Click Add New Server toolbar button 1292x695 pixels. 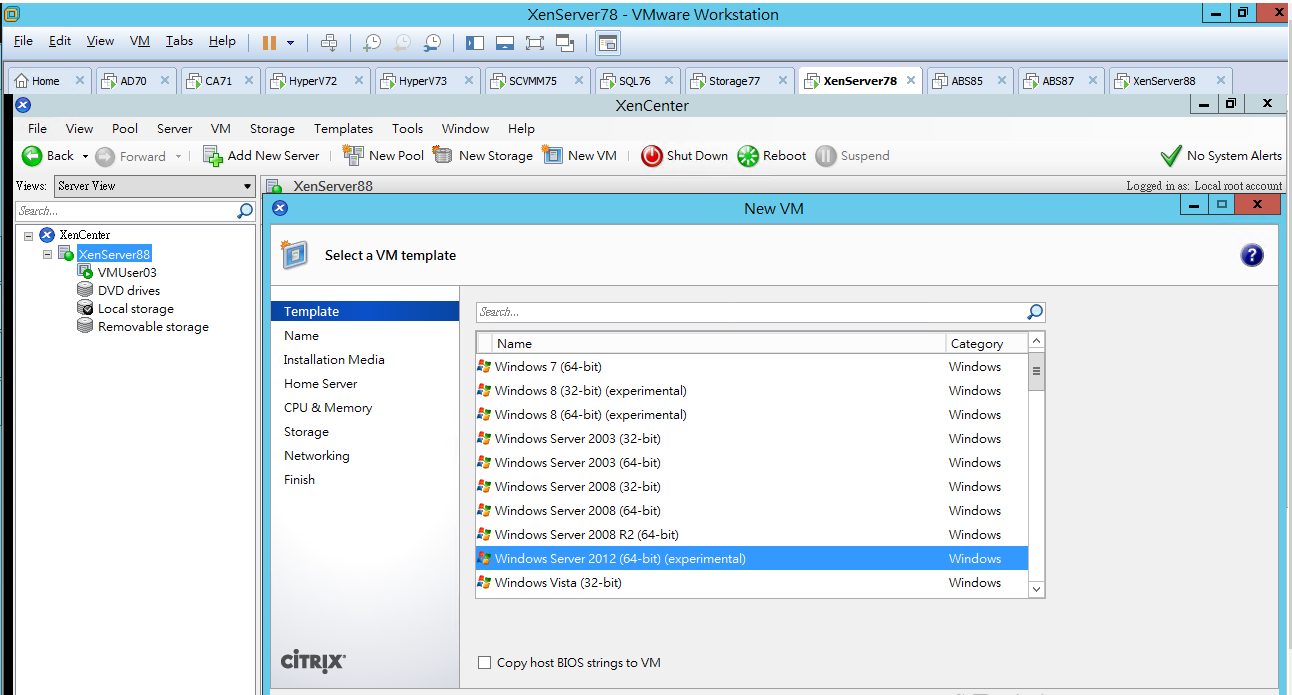tap(261, 156)
